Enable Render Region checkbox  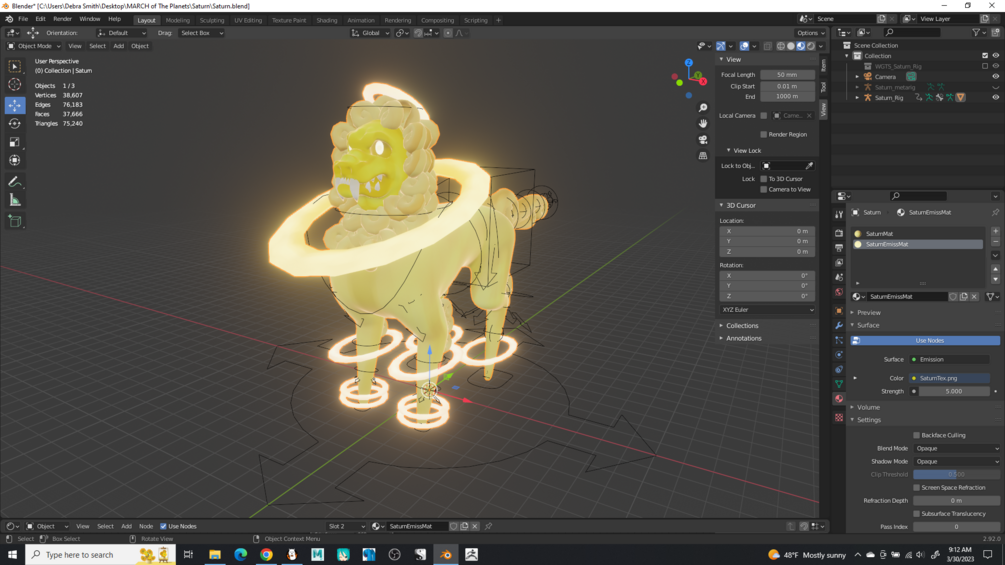click(763, 135)
